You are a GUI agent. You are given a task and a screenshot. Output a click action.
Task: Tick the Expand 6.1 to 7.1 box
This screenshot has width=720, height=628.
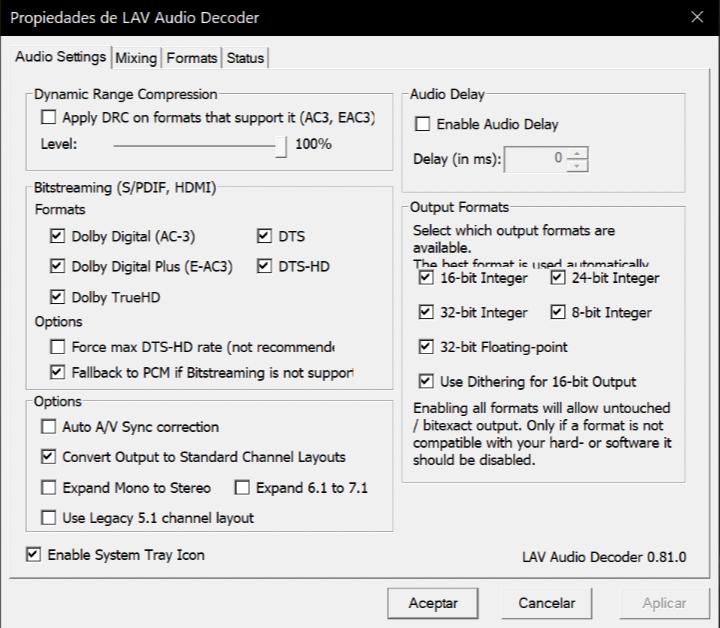(242, 488)
